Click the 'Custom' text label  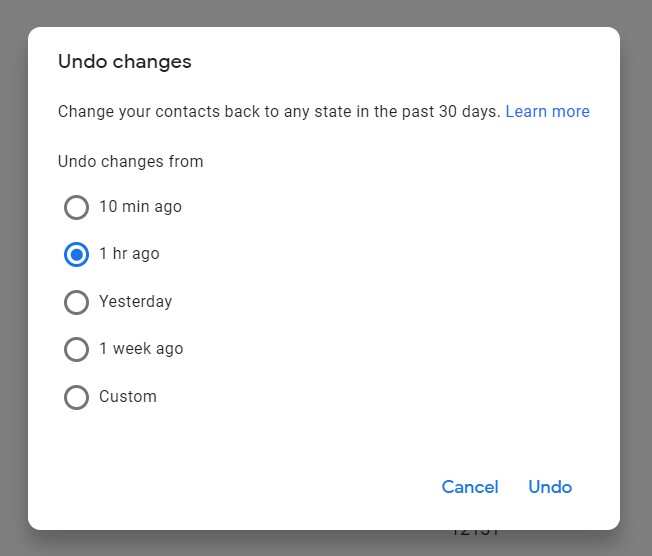tap(128, 396)
